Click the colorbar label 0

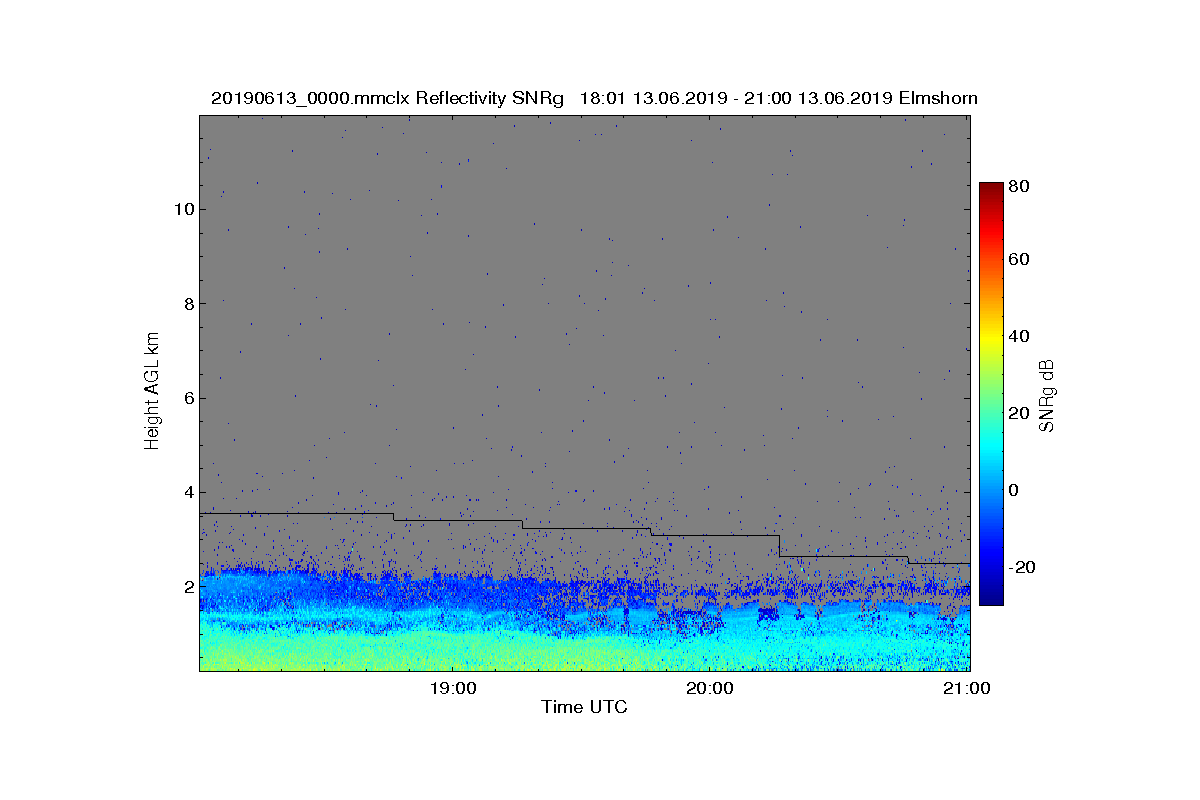coord(1014,490)
